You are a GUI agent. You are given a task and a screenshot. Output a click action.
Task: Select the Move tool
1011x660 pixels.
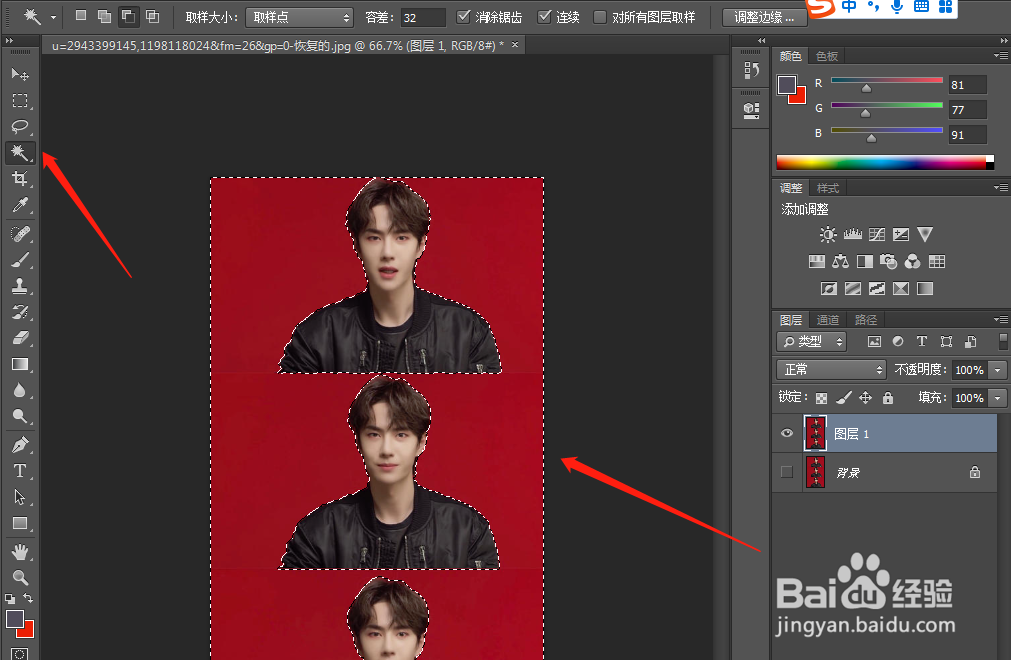click(x=20, y=75)
